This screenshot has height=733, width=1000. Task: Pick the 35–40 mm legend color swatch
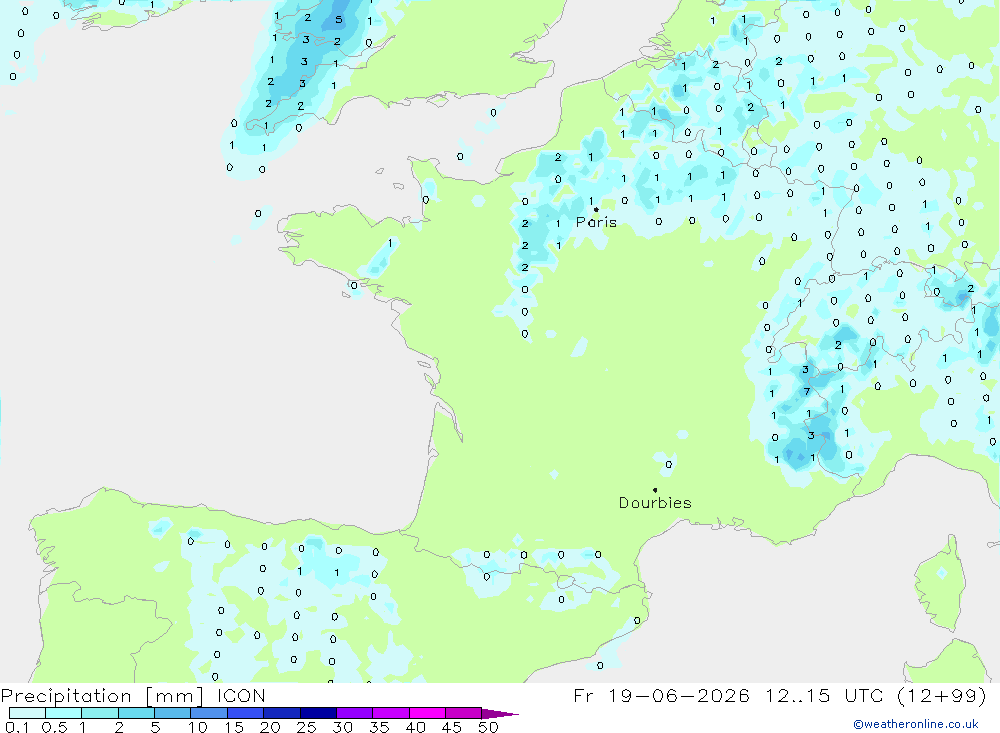(x=391, y=713)
